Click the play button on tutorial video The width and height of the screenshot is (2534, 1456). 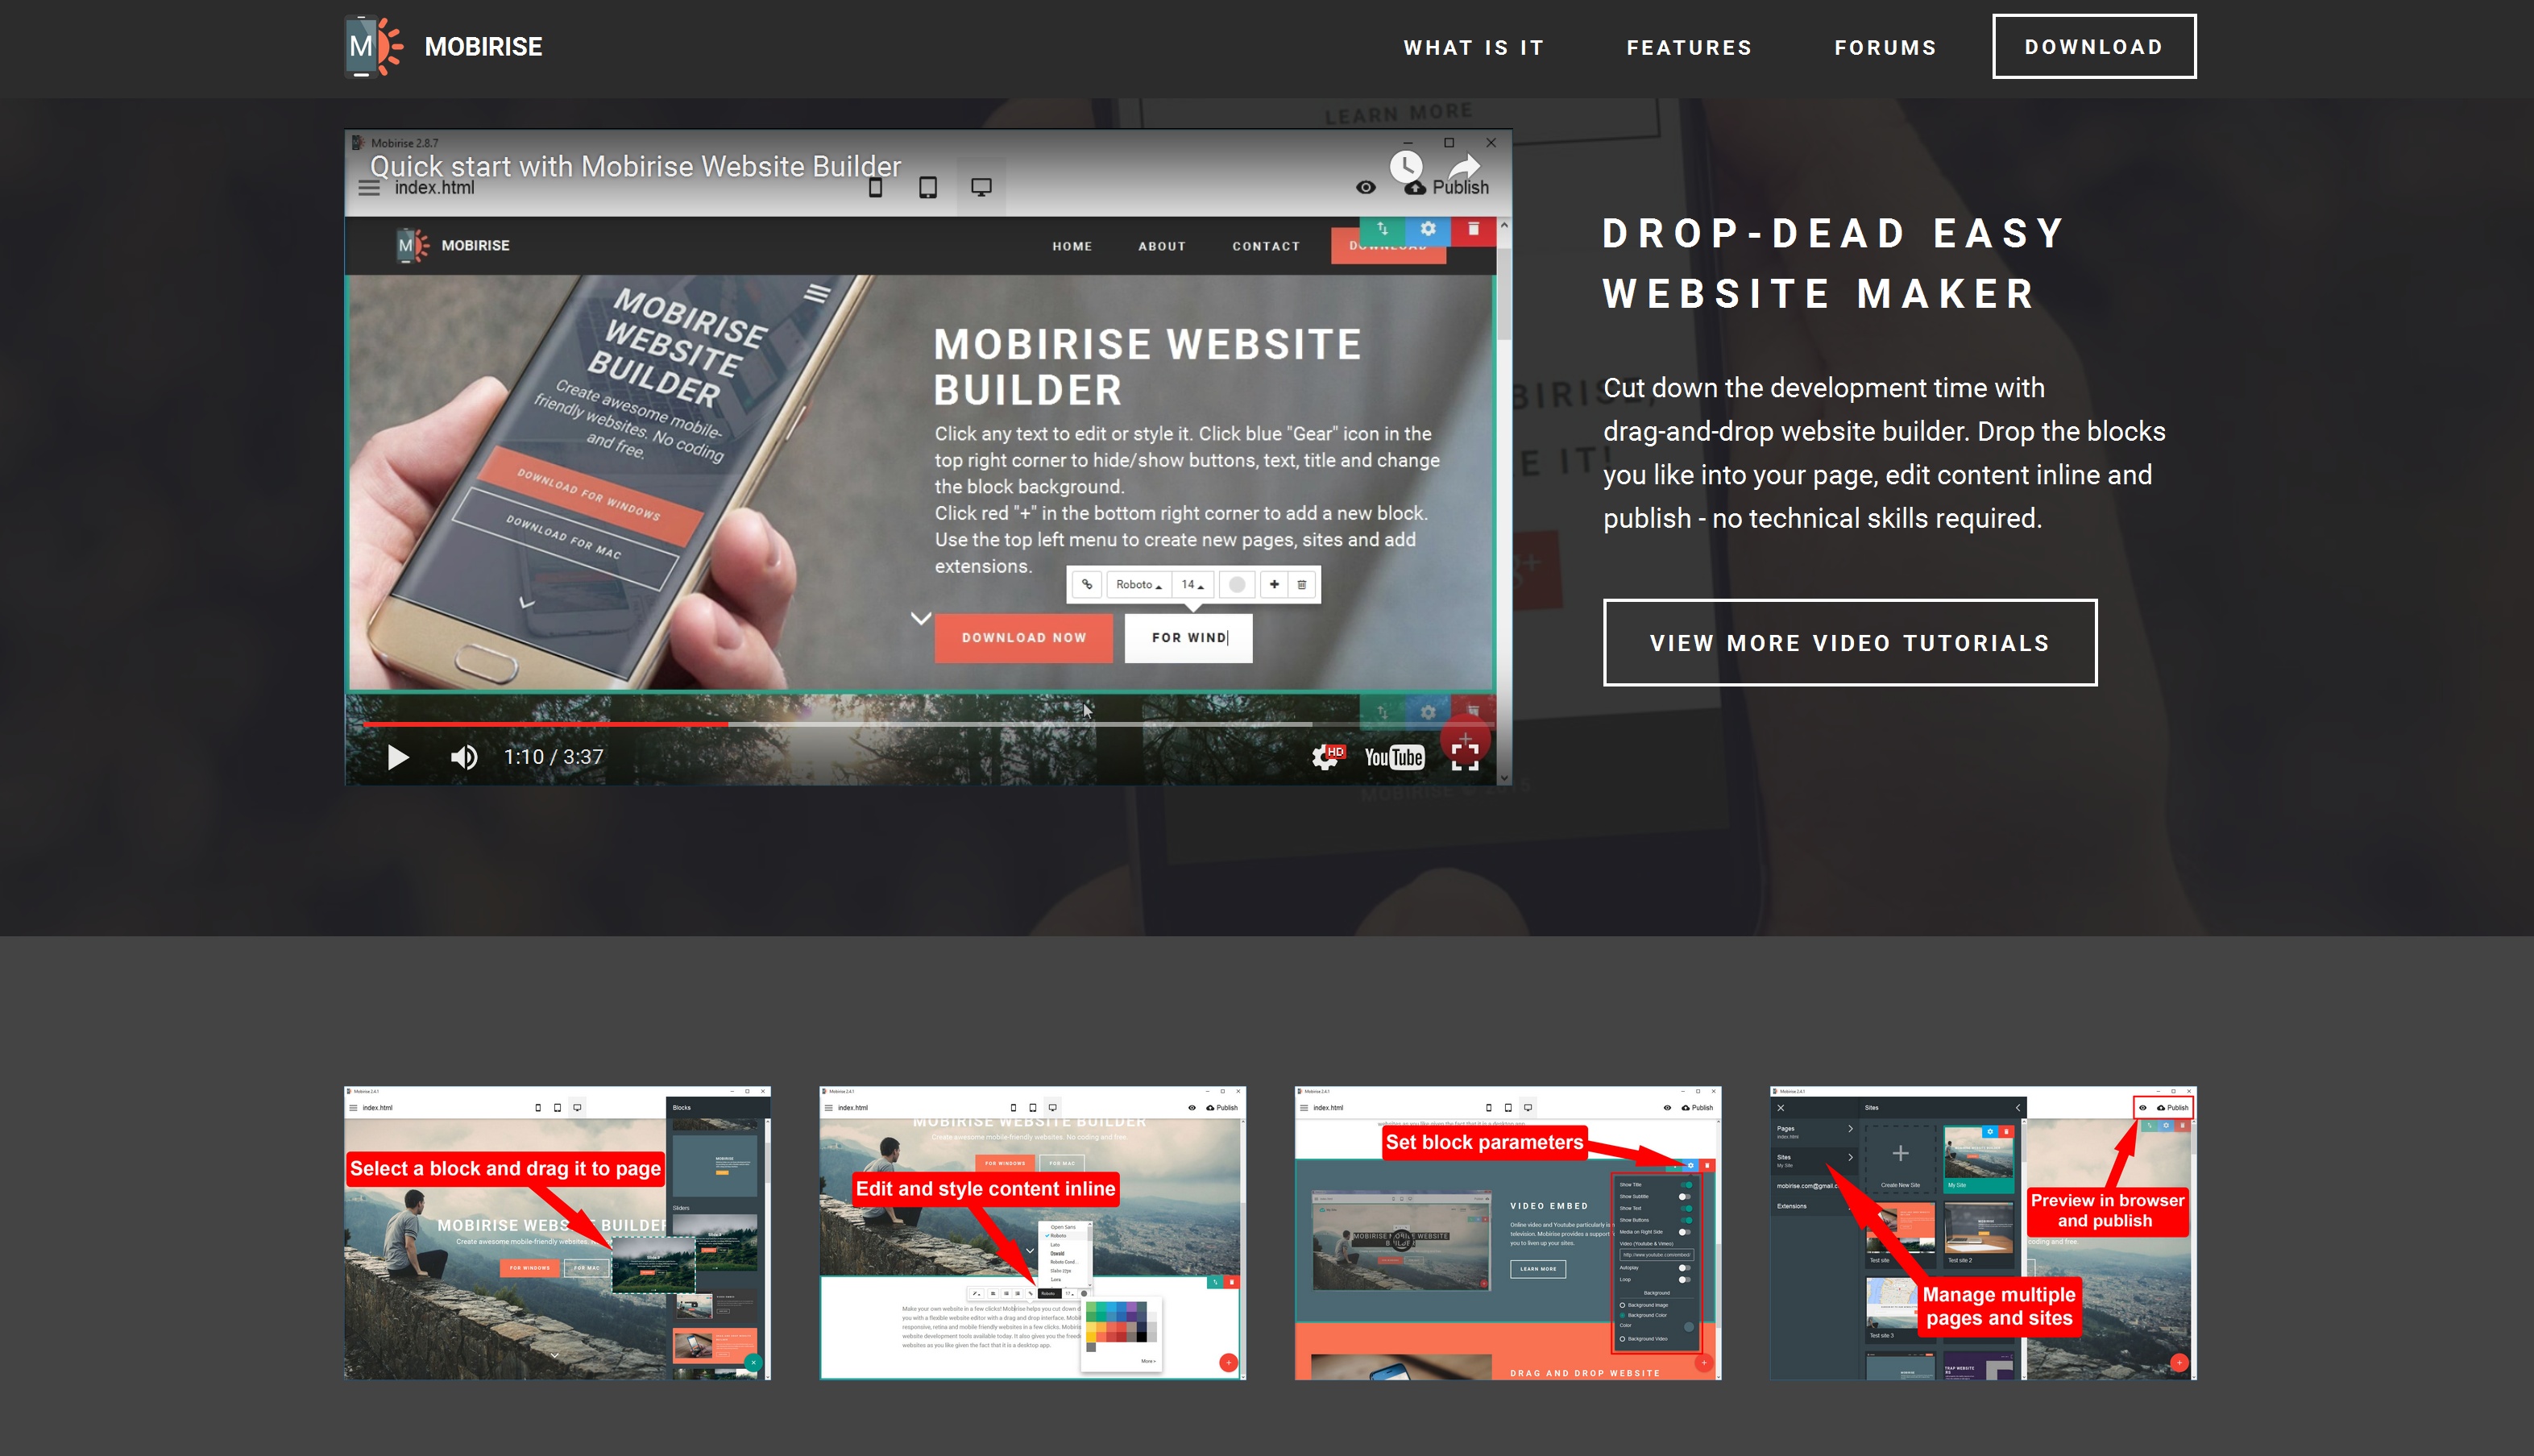tap(396, 755)
